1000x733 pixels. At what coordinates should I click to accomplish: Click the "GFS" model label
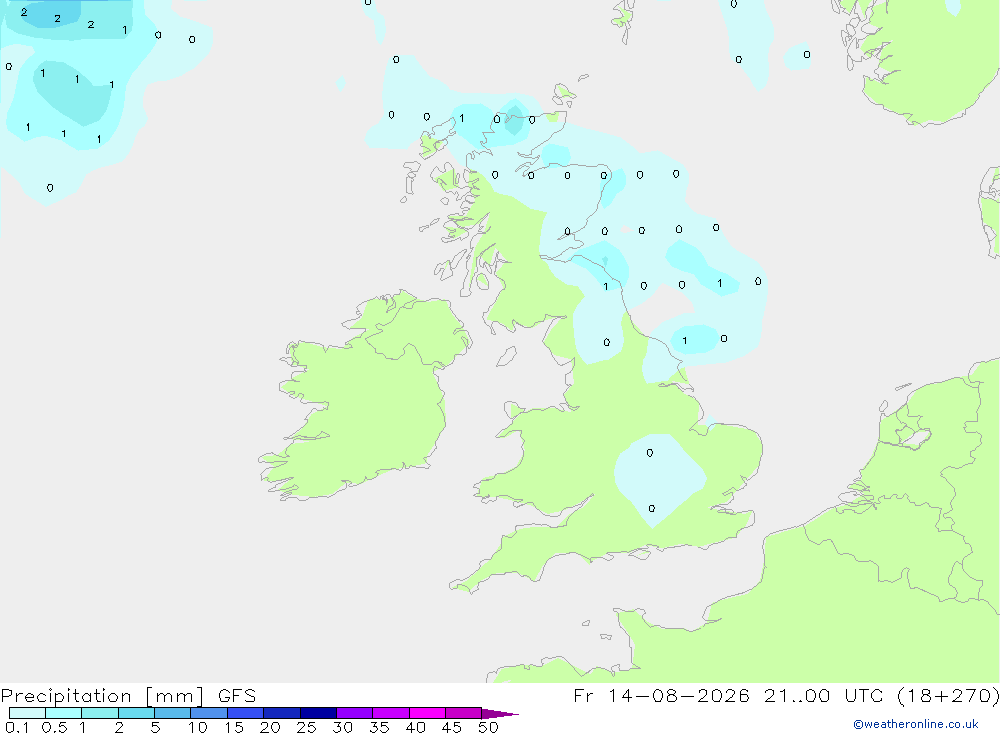tap(237, 695)
